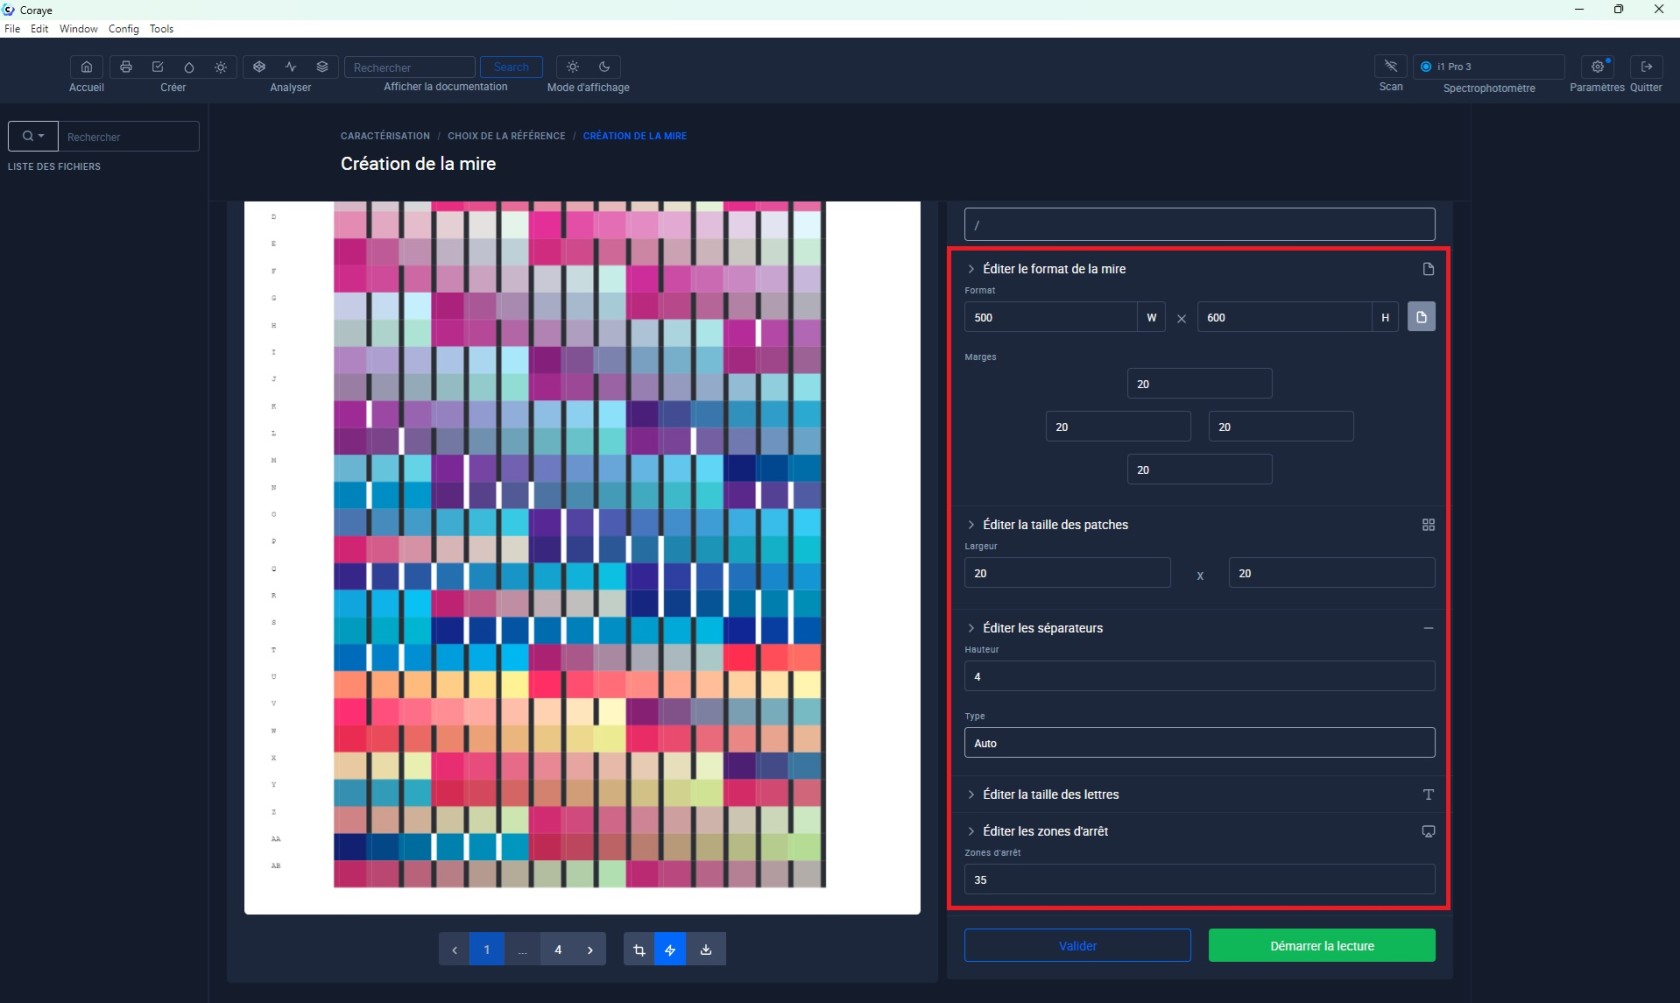Collapse the Éditer le format de la mire section

(971, 269)
